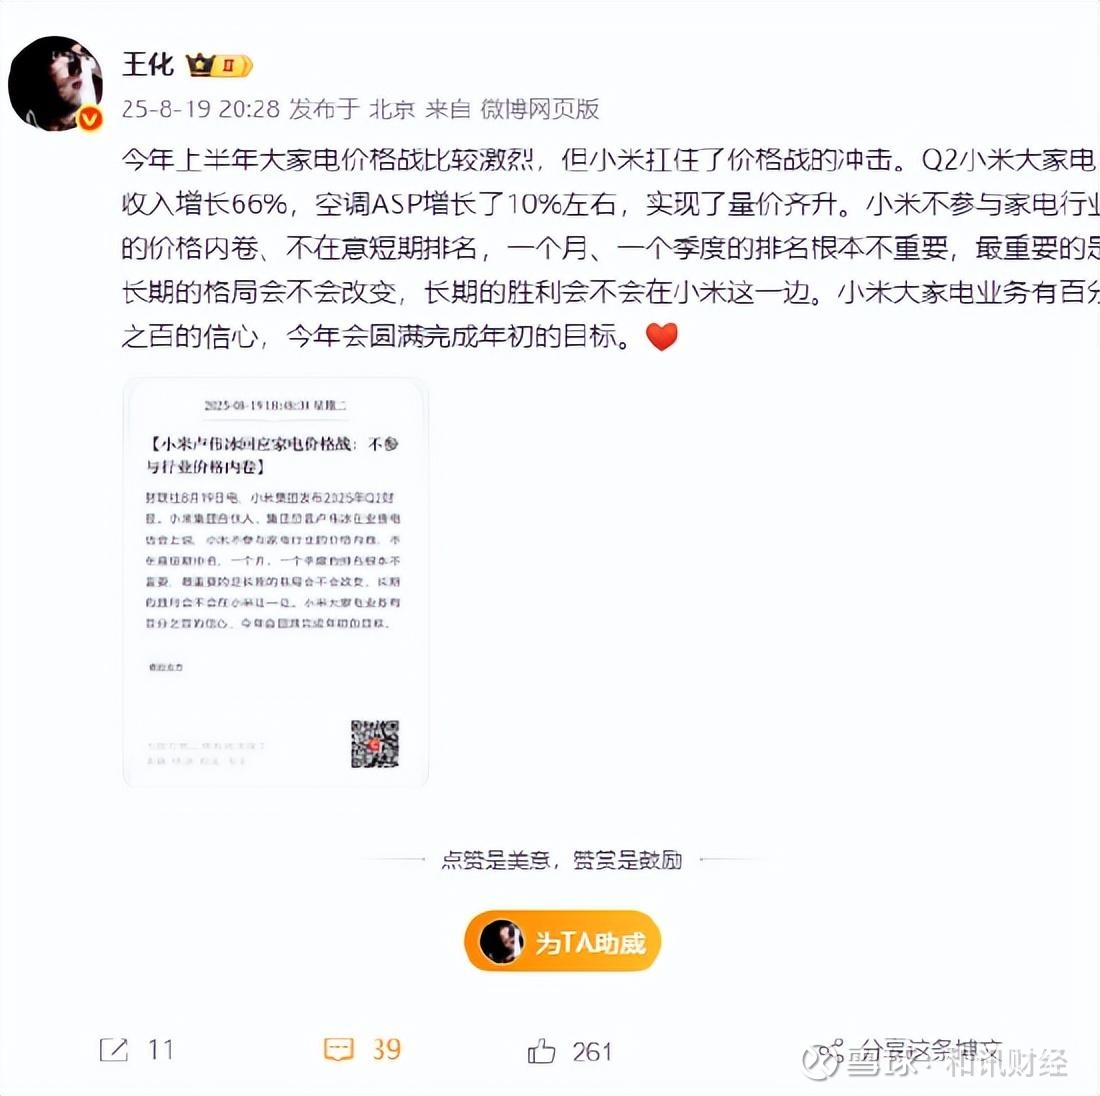Click the QR code in attached image
This screenshot has height=1096, width=1100.
tap(375, 743)
